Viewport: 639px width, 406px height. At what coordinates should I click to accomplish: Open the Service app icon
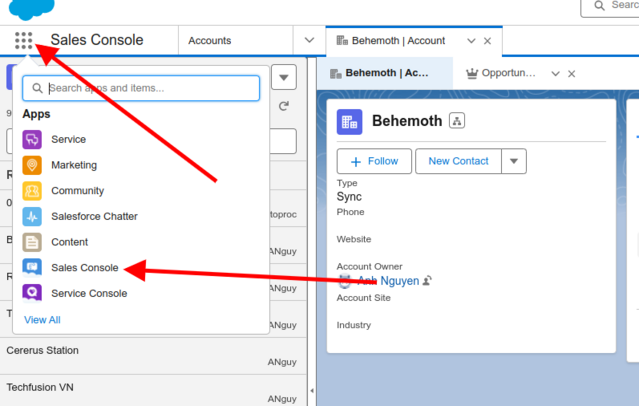pos(32,139)
